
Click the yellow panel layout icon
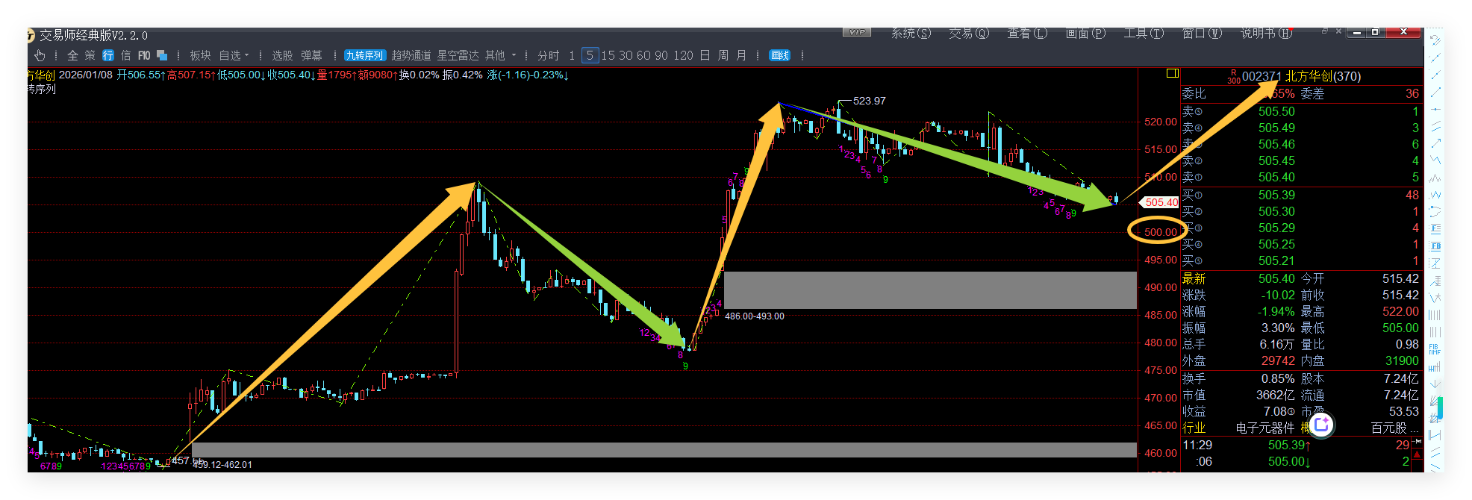tap(1172, 73)
